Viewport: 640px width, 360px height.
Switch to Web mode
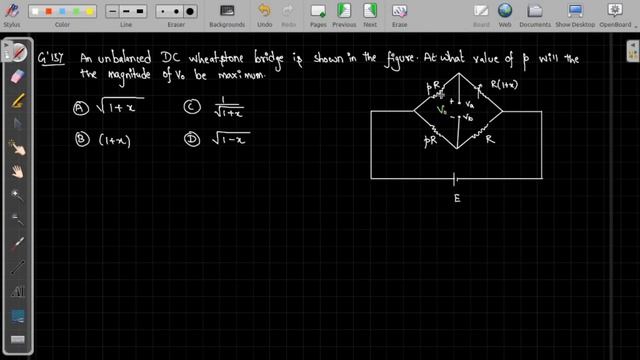point(505,15)
